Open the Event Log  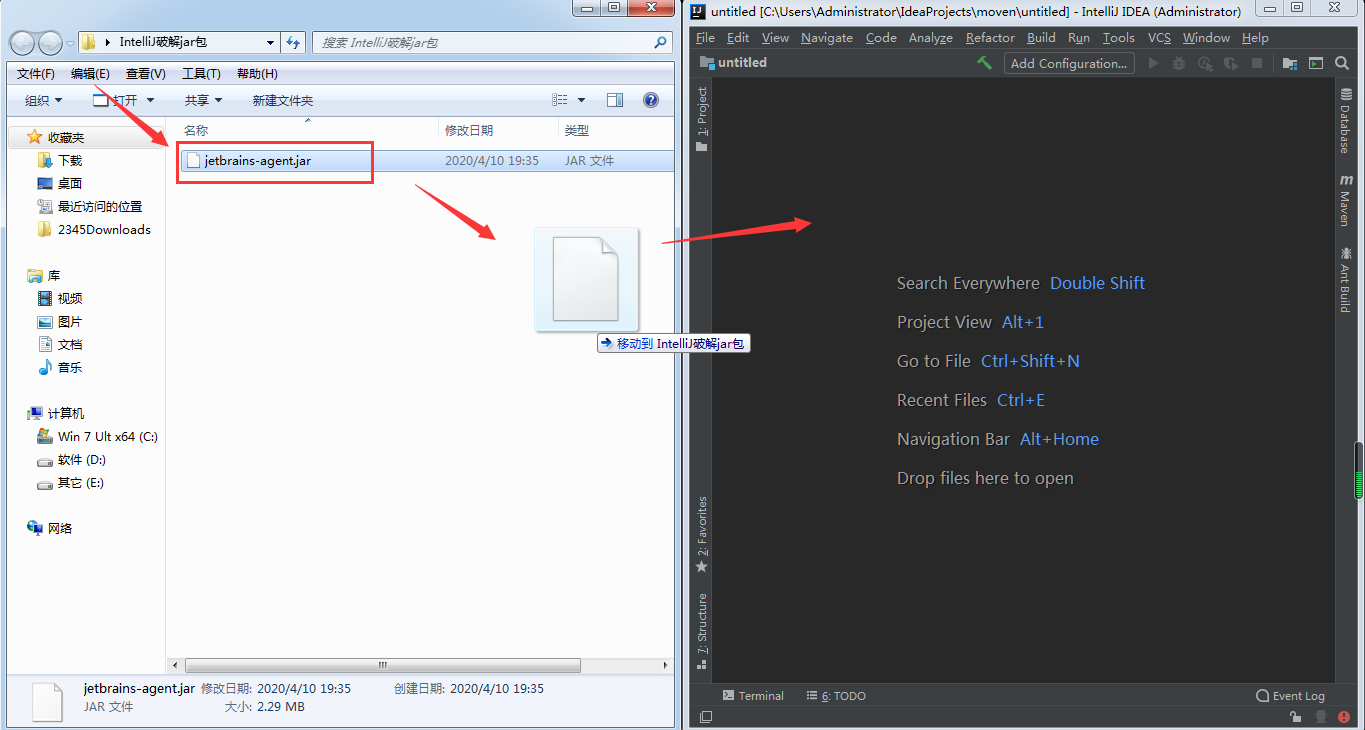1291,696
